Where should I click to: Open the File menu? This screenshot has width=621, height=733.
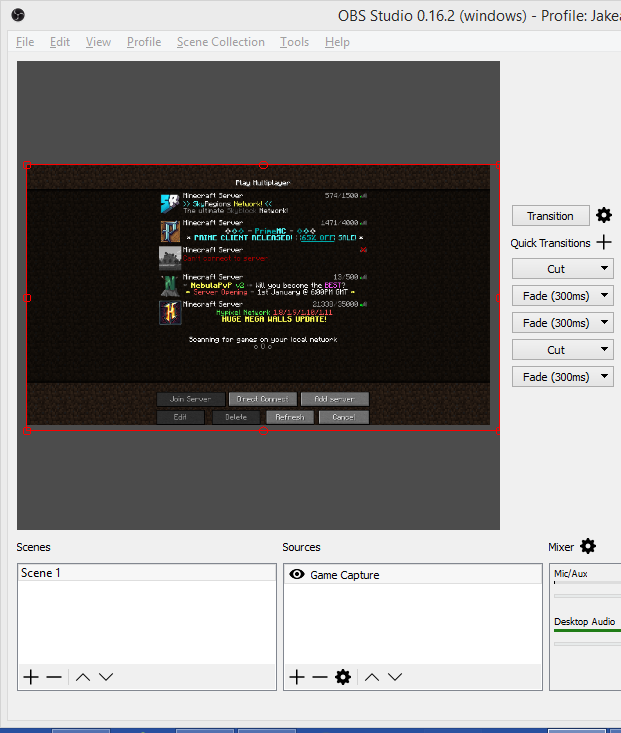click(x=25, y=42)
